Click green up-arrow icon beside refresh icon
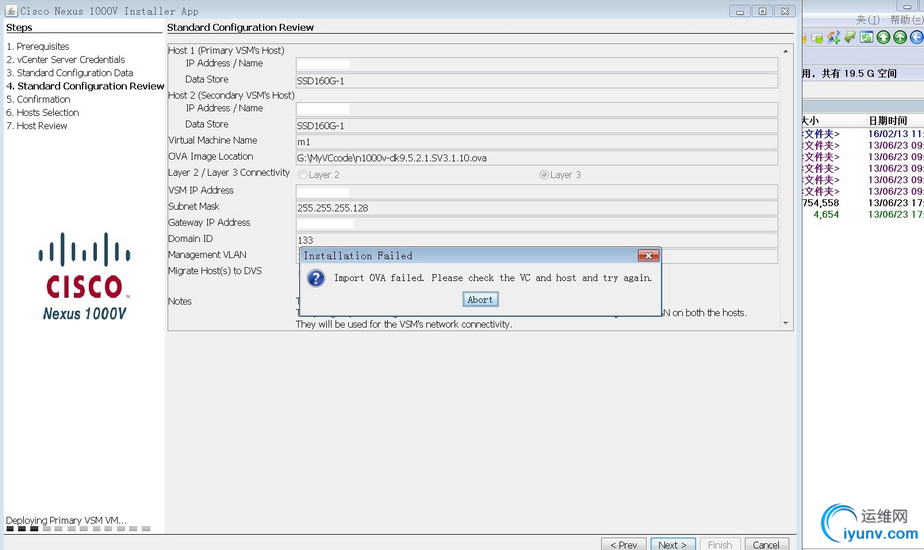This screenshot has height=550, width=924. pos(883,38)
